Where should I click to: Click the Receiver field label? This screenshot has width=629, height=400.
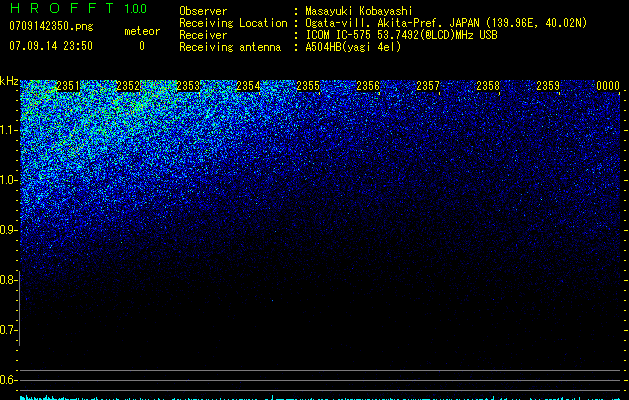pyautogui.click(x=203, y=35)
